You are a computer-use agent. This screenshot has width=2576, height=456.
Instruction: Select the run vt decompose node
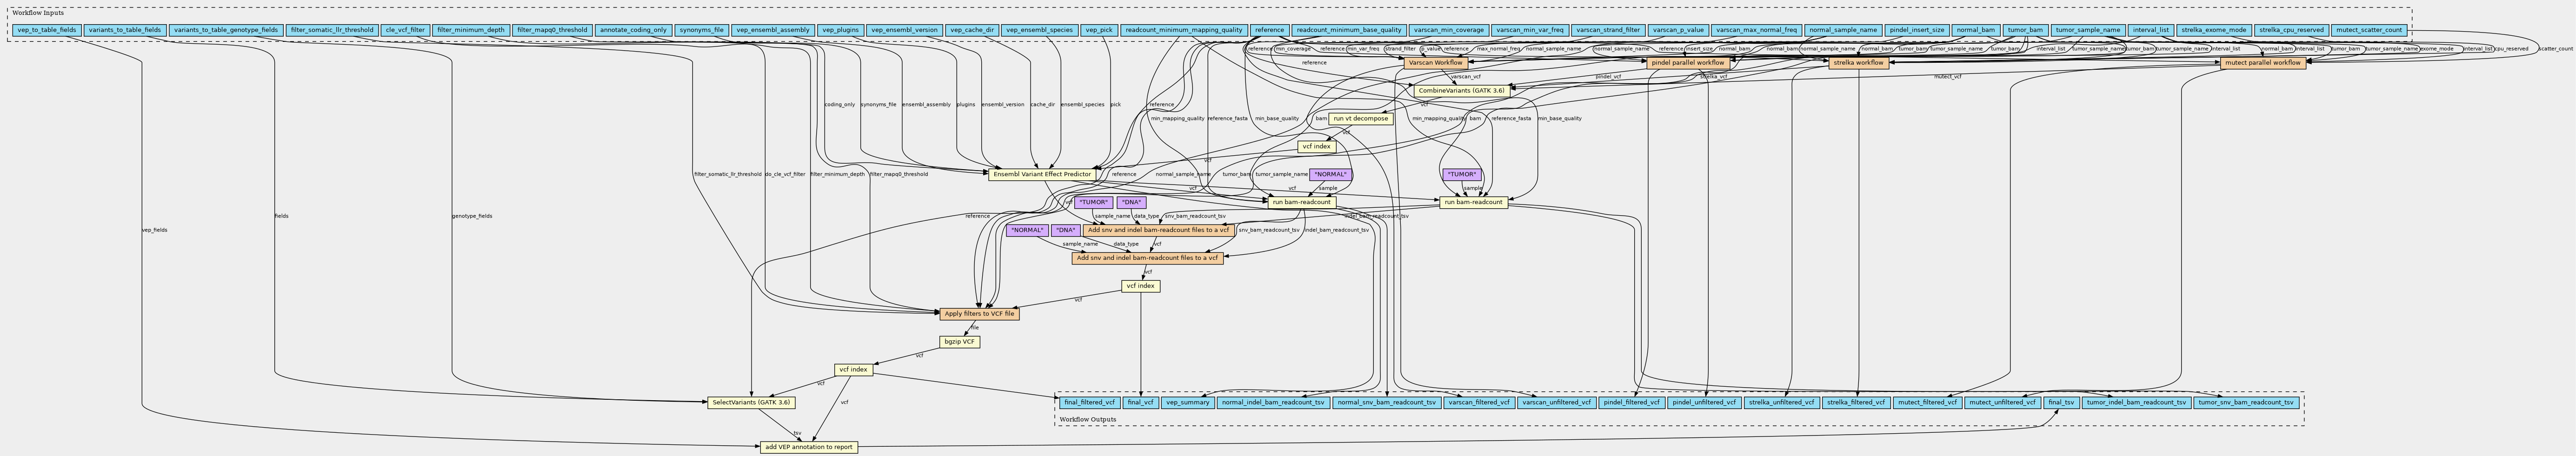point(1360,119)
